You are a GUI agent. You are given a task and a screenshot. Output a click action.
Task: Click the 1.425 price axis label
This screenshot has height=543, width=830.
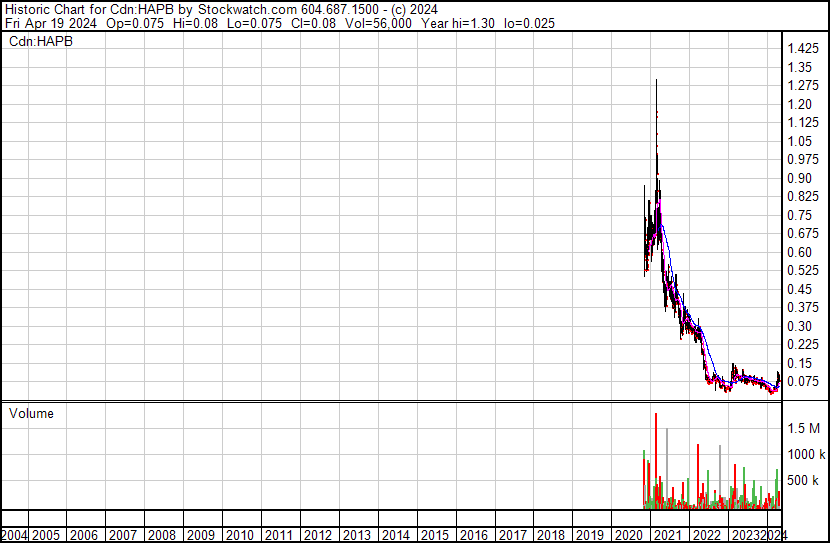tap(803, 49)
